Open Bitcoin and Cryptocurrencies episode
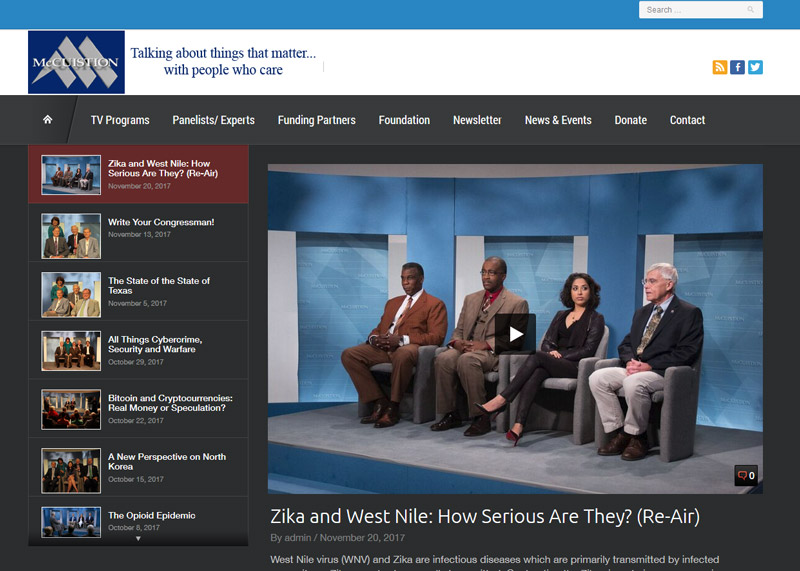The image size is (800, 571). 170,403
